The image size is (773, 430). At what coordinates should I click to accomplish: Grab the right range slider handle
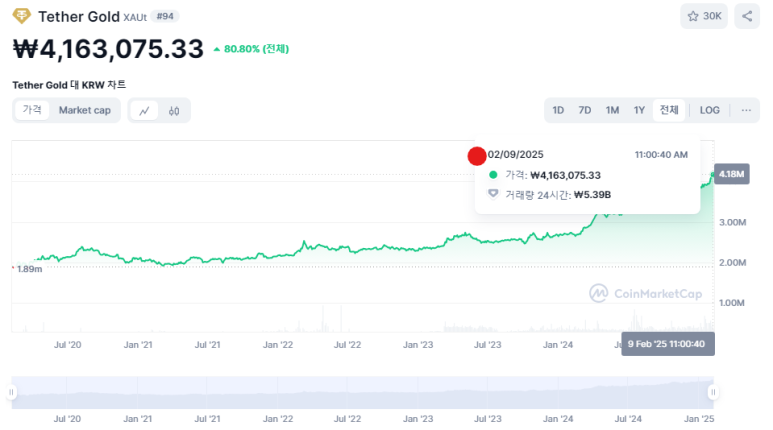(x=713, y=393)
